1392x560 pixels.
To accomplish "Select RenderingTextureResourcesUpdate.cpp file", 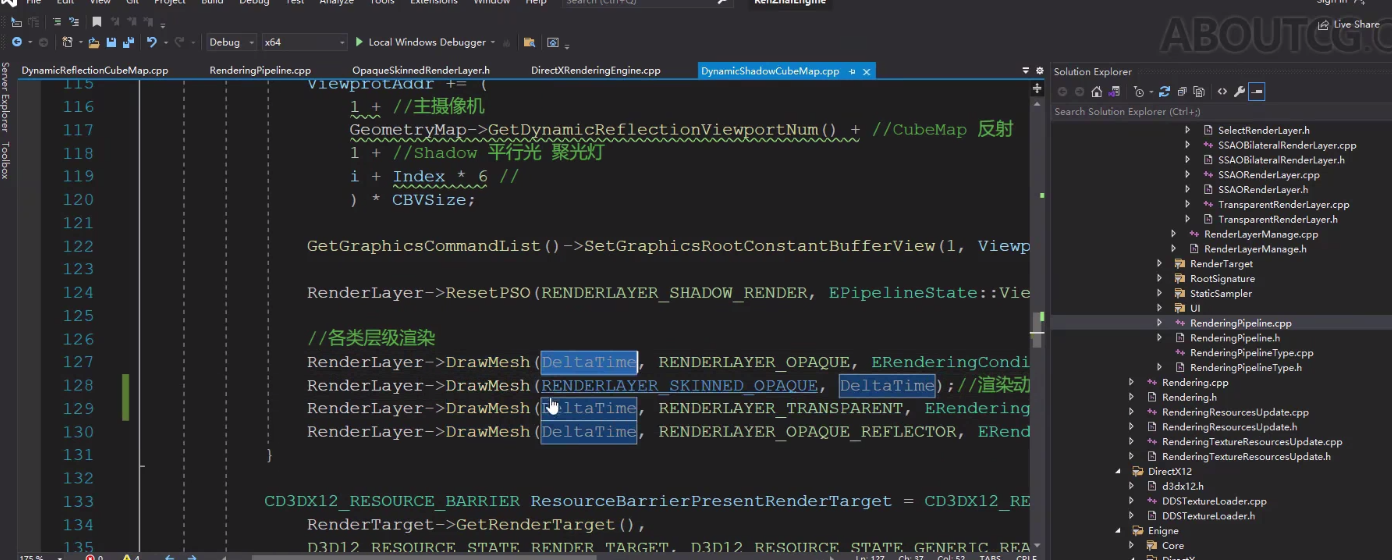I will tap(1251, 442).
